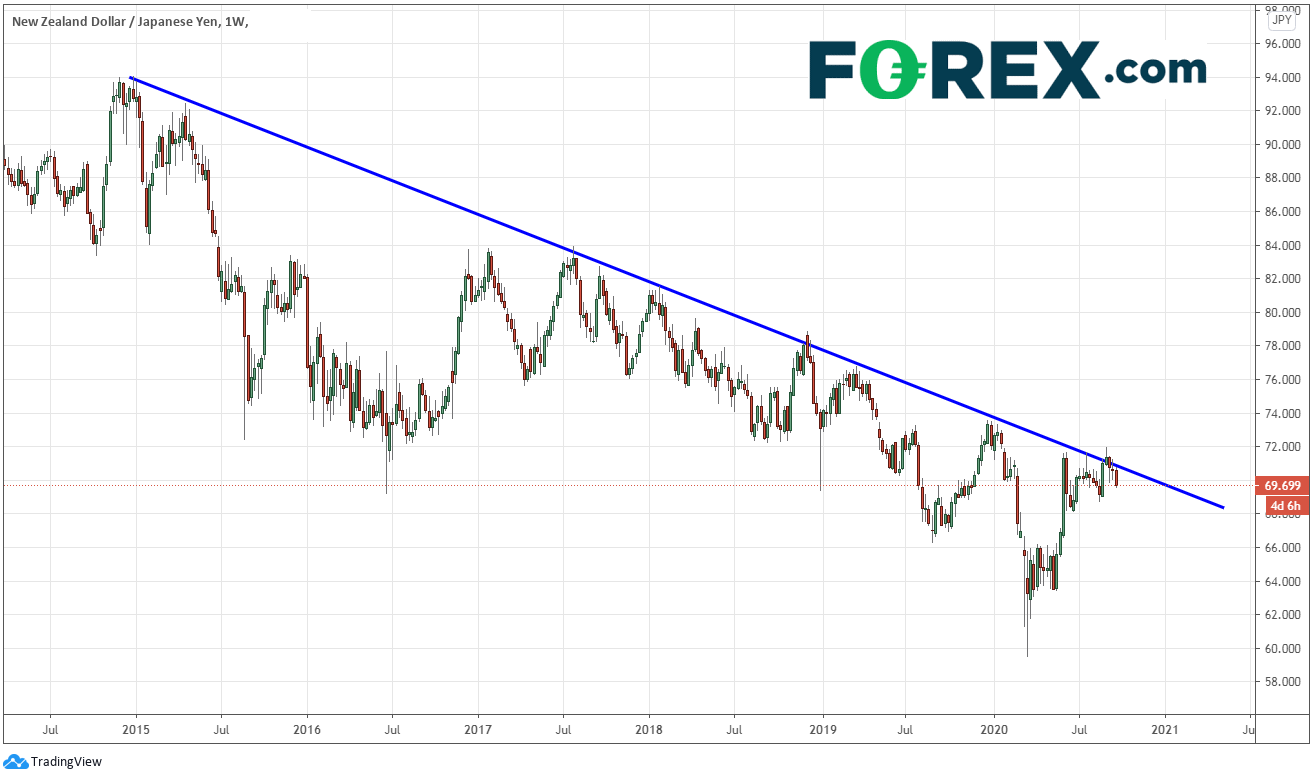Click the JPY currency label on price axis
Screen dimensions: 1316x780
[1281, 20]
